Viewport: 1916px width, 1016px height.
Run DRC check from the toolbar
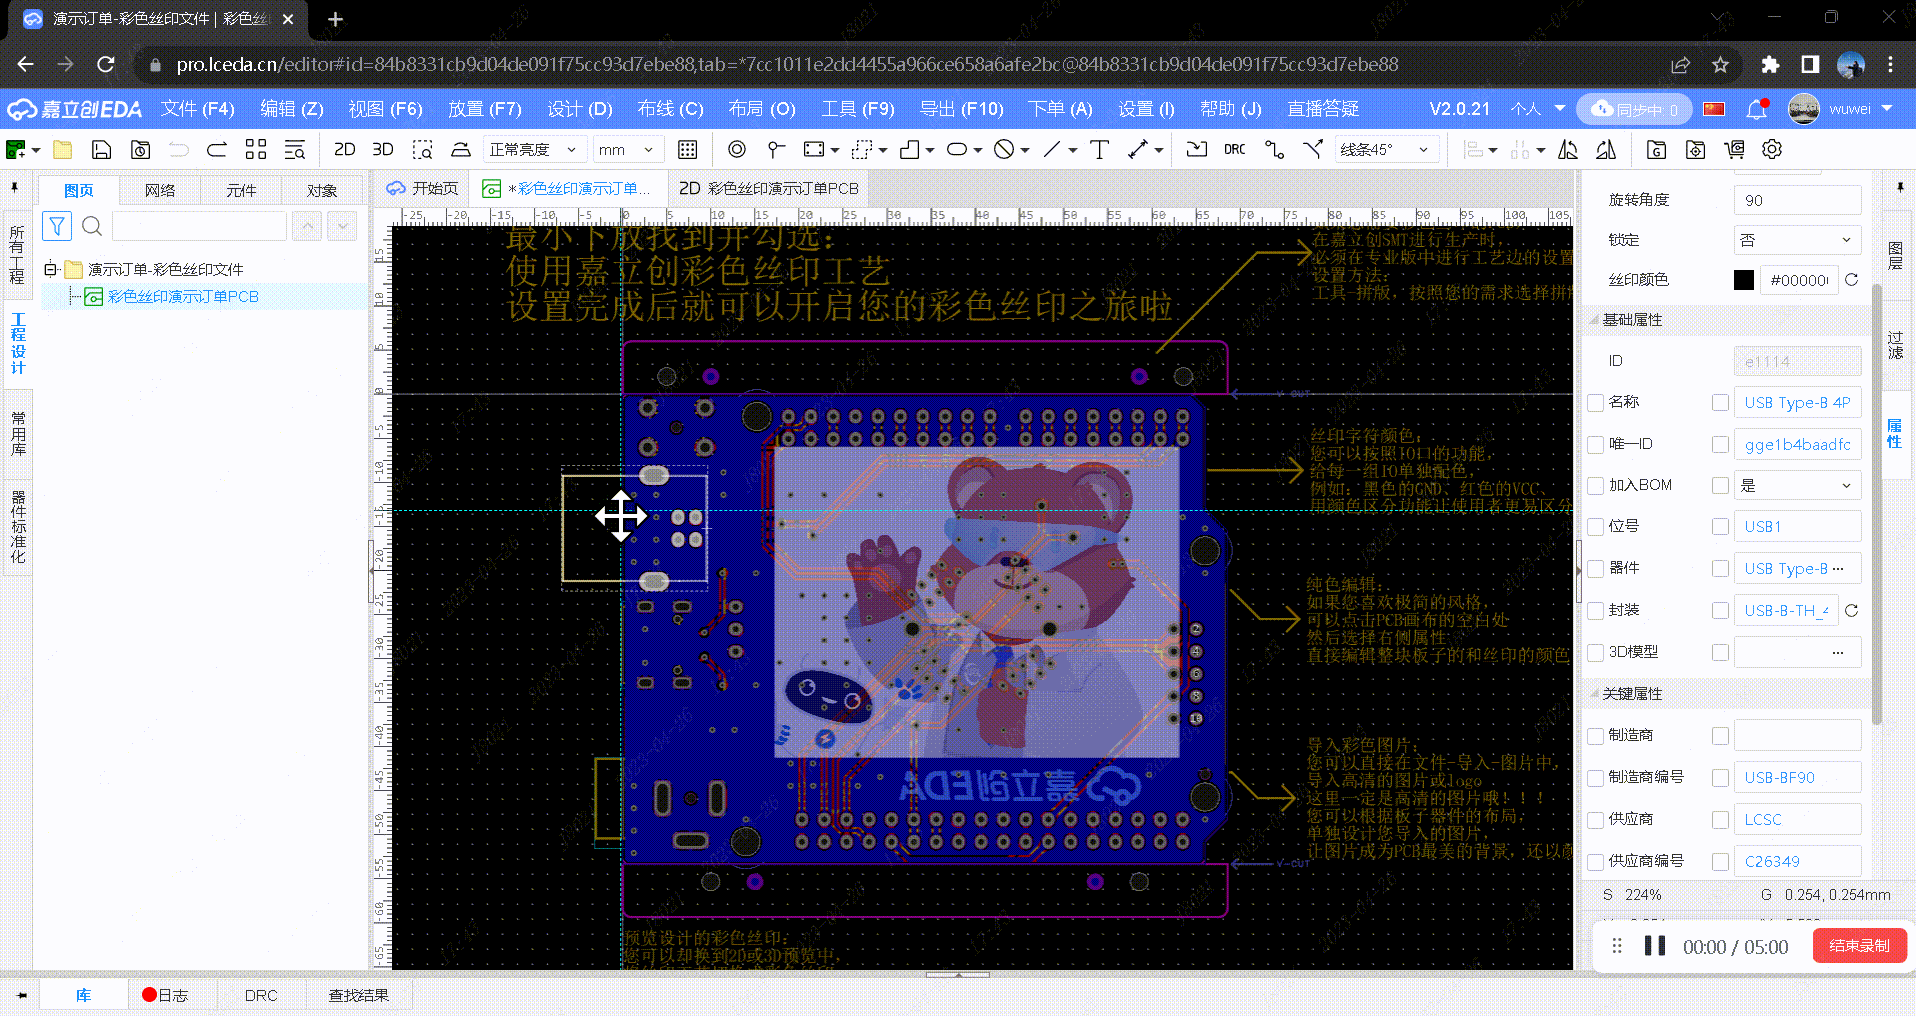(x=1235, y=150)
